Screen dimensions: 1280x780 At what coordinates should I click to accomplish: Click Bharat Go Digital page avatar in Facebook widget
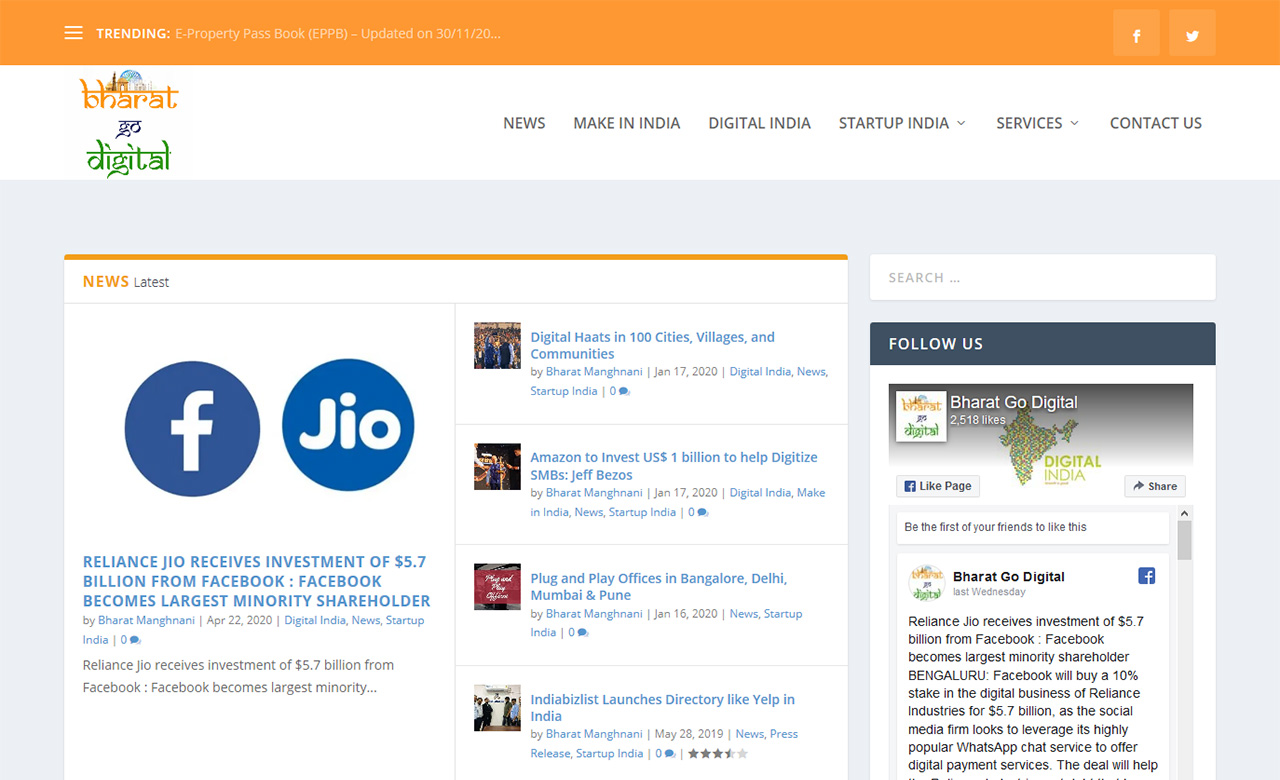921,416
